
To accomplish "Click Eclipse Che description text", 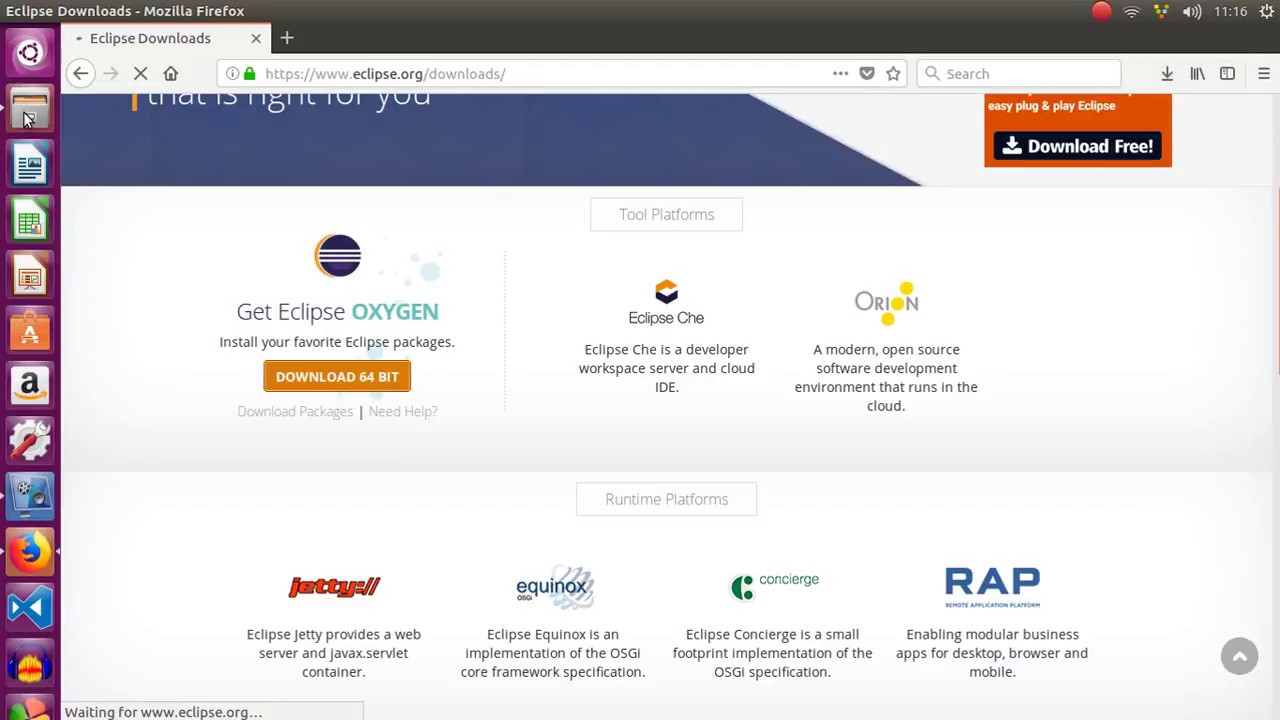I will [x=666, y=368].
